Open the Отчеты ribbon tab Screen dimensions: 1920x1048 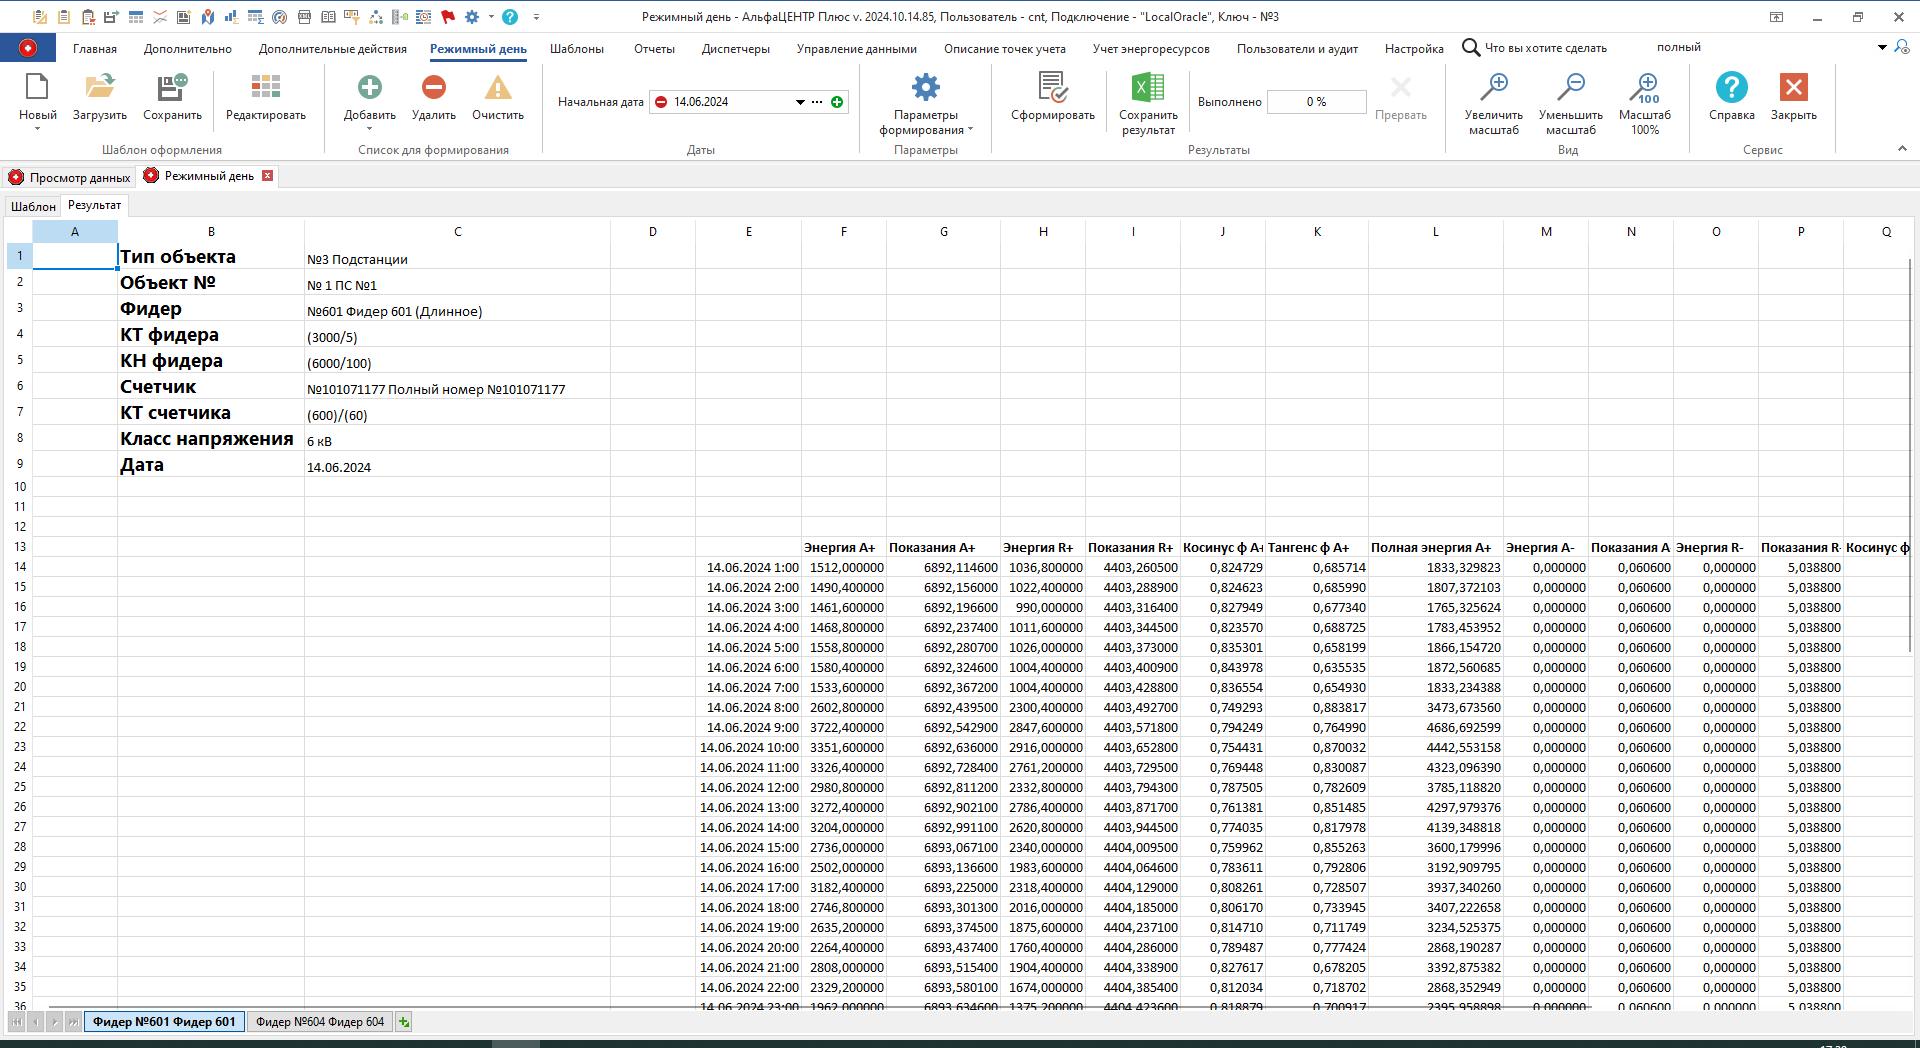click(x=654, y=49)
